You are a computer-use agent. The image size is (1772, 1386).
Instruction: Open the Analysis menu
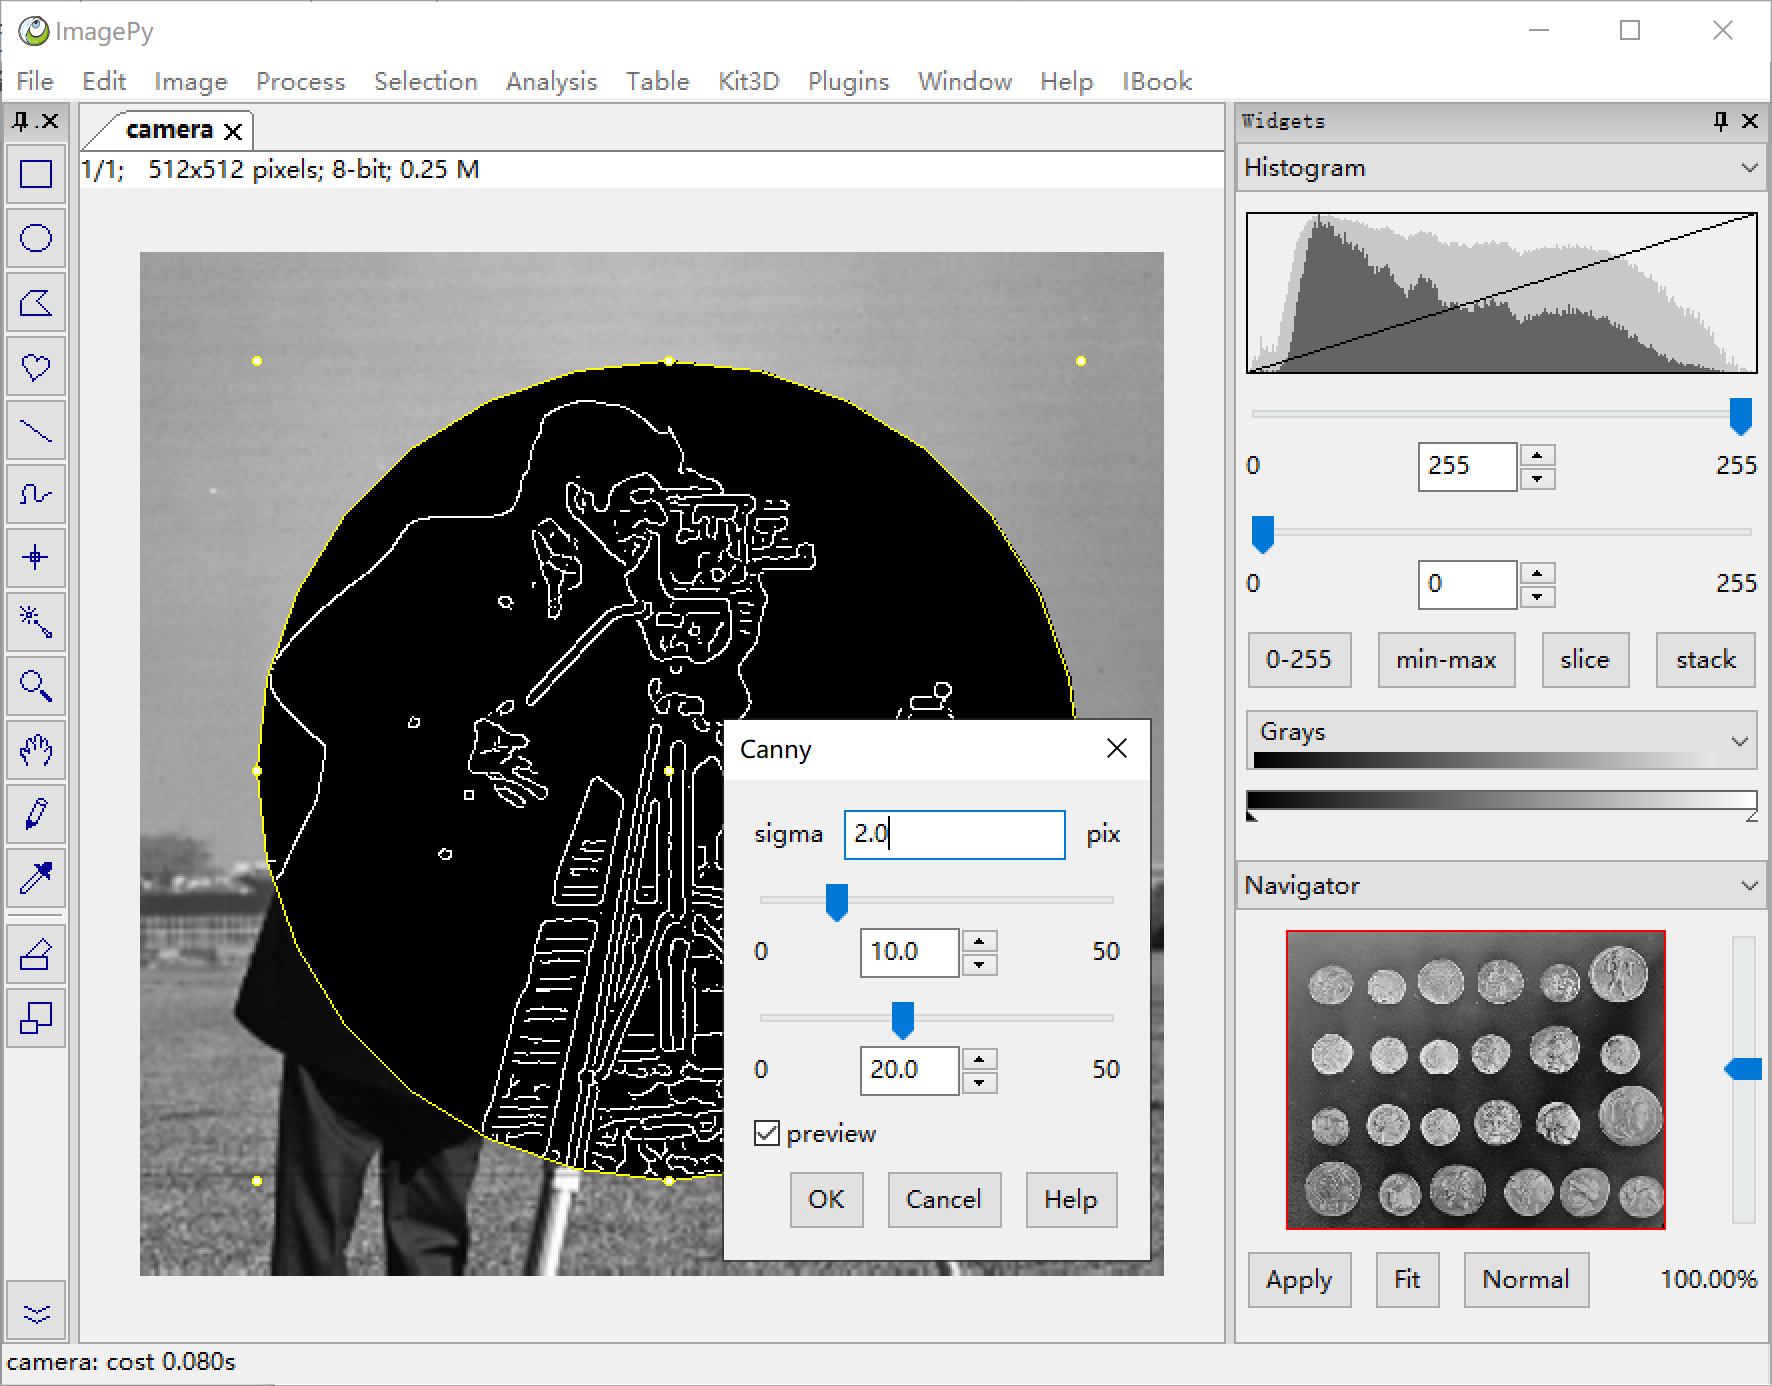pyautogui.click(x=551, y=81)
